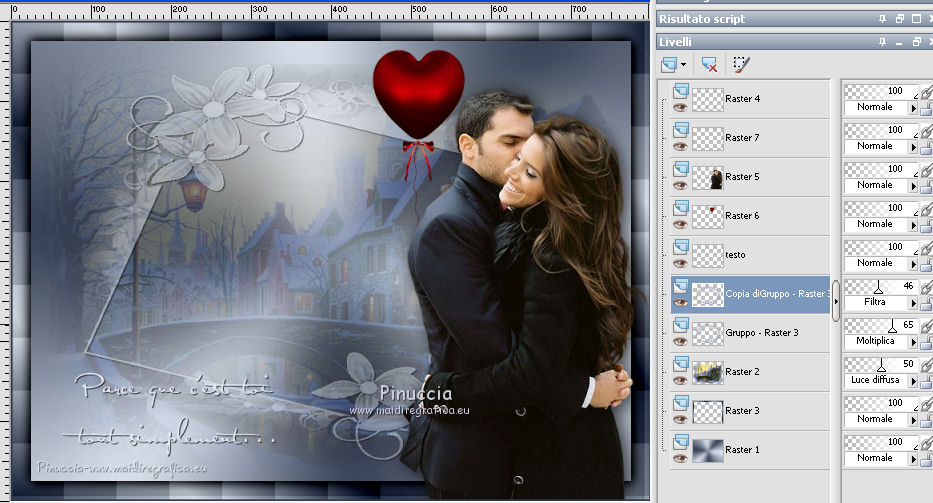933x503 pixels.
Task: Pin the Risultato script panel
Action: (x=882, y=19)
